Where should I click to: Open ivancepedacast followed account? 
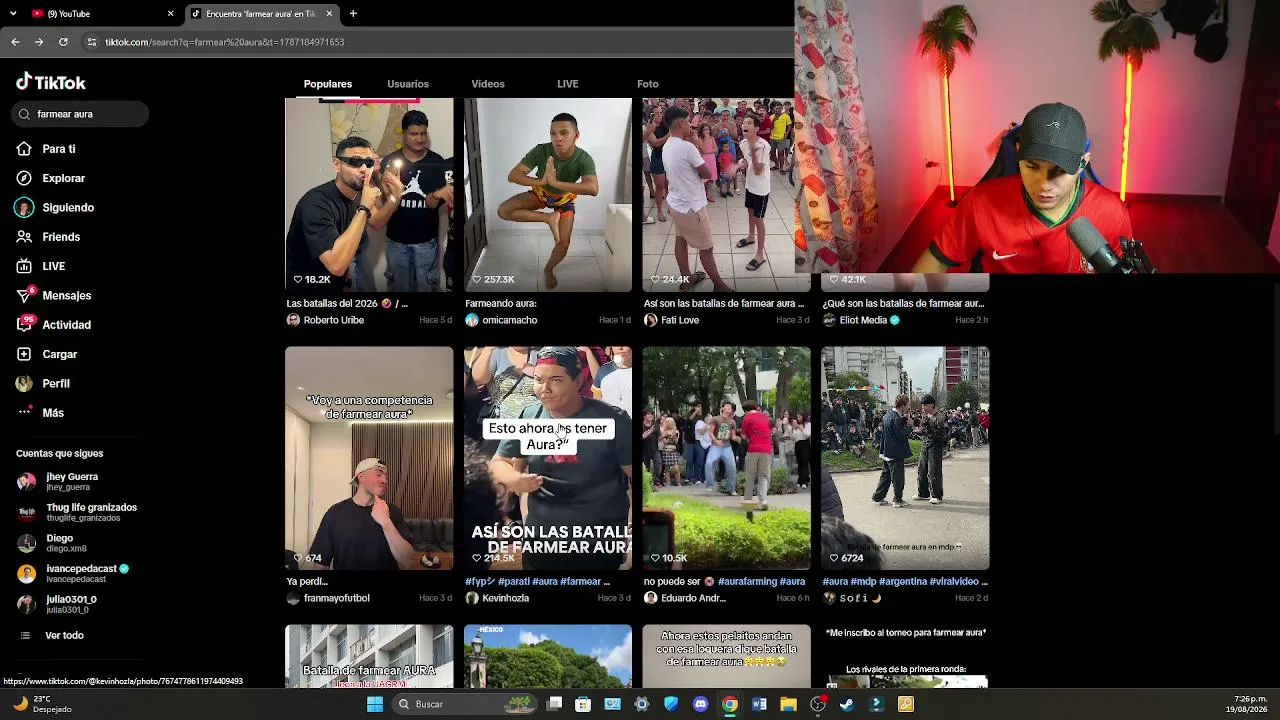73,573
